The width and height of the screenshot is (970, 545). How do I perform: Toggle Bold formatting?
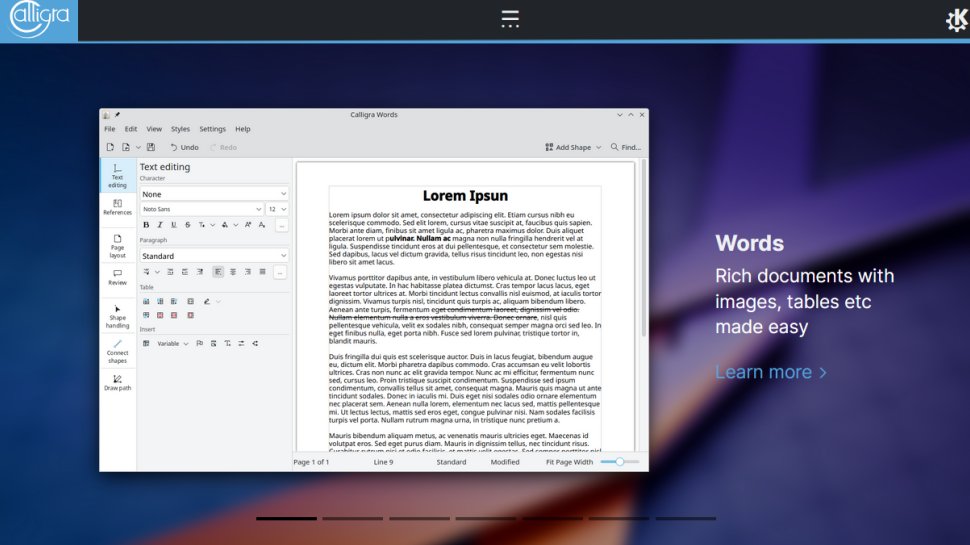tap(146, 225)
